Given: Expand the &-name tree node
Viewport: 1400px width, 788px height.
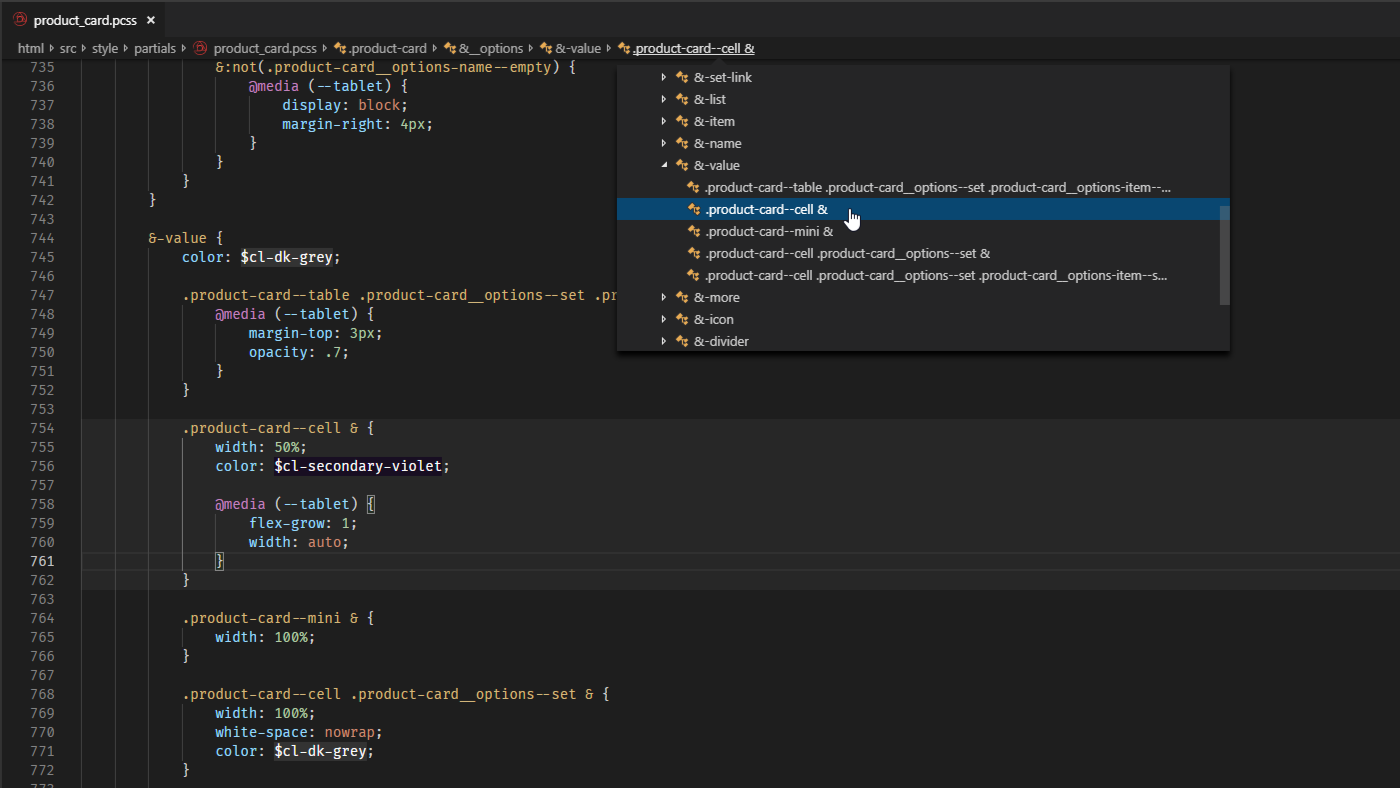Looking at the screenshot, I should pos(663,143).
